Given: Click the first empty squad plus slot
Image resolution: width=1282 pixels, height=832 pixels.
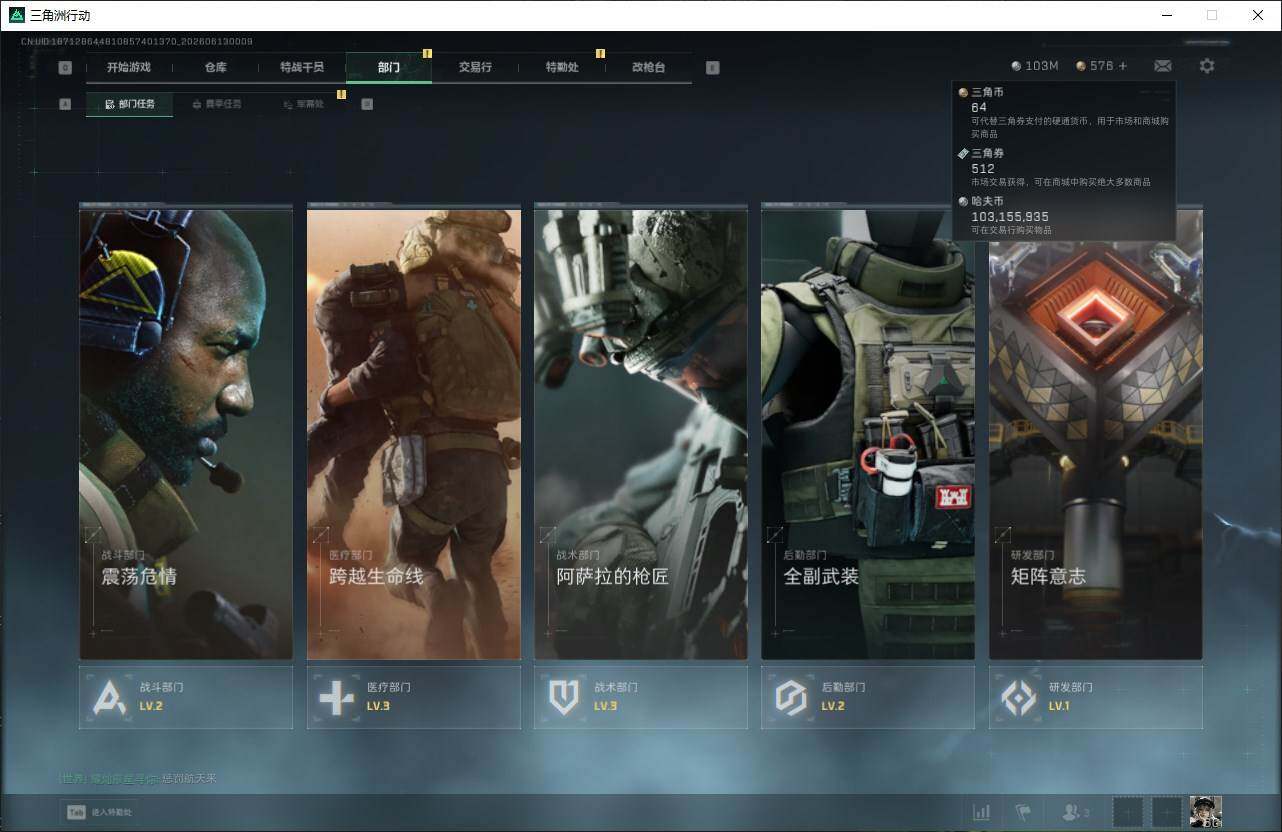Looking at the screenshot, I should coord(1127,812).
